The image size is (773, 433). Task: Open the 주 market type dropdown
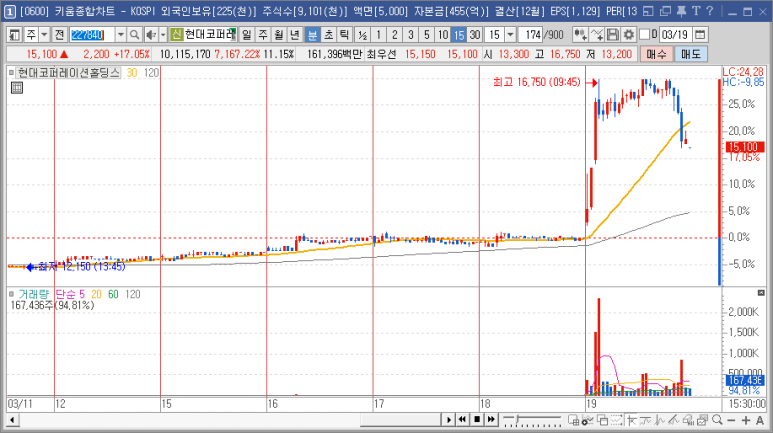click(x=44, y=35)
